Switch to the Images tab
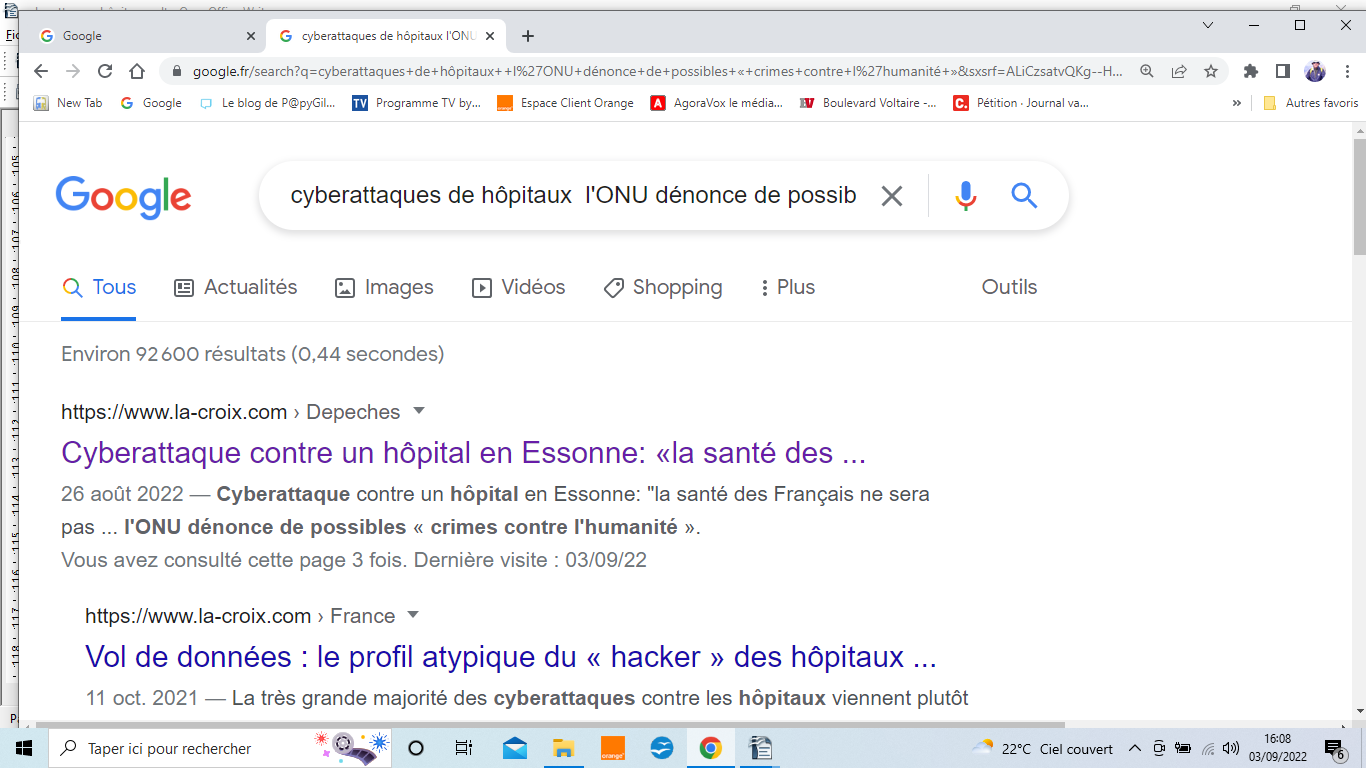The width and height of the screenshot is (1366, 768). 384,288
